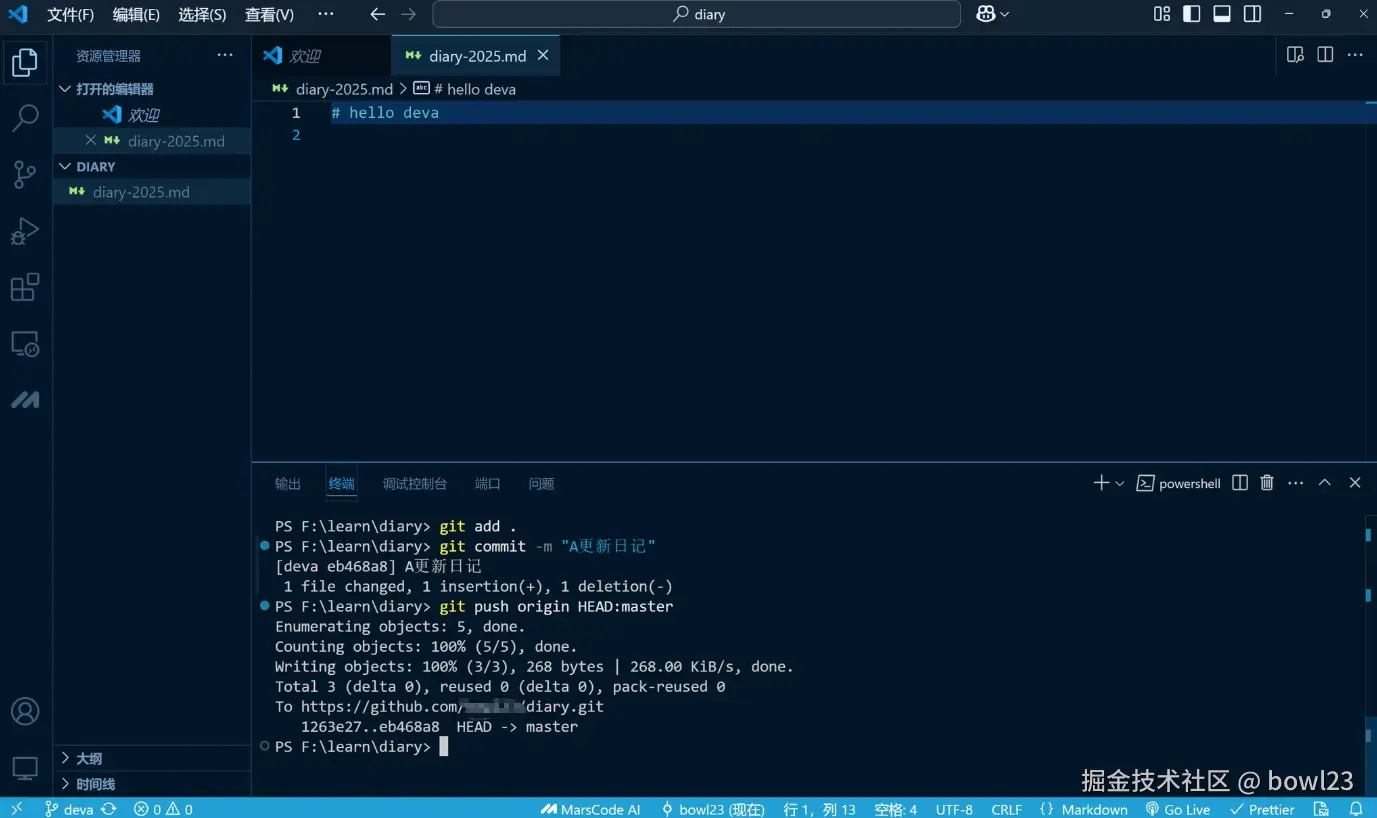
Task: Open remote window button in status bar
Action: 17,808
